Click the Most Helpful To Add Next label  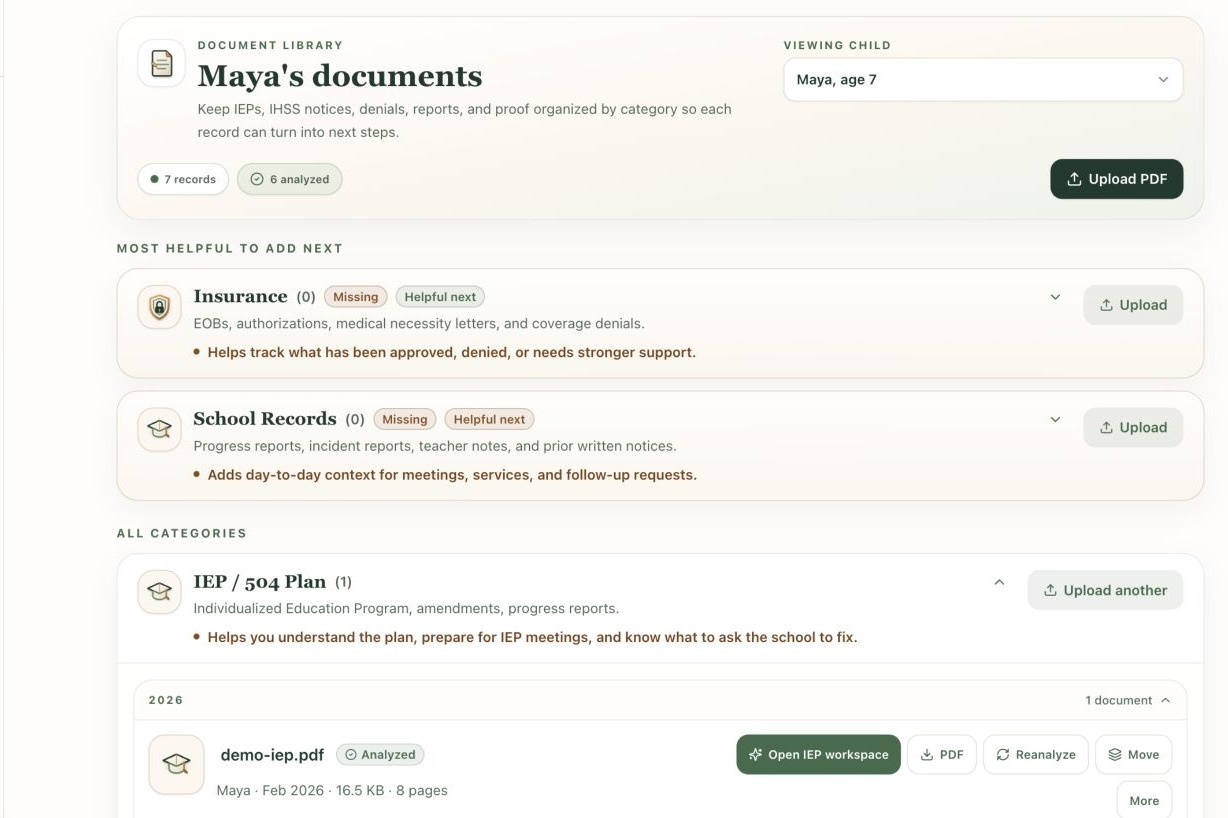point(230,248)
